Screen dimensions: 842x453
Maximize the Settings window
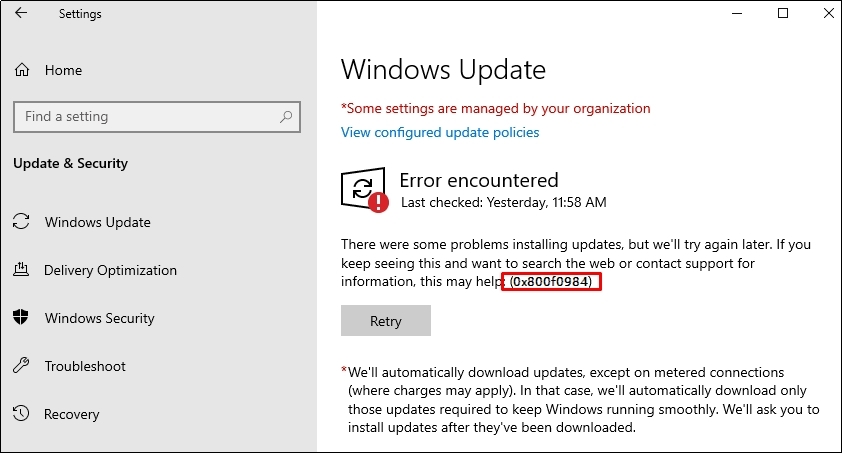click(783, 13)
